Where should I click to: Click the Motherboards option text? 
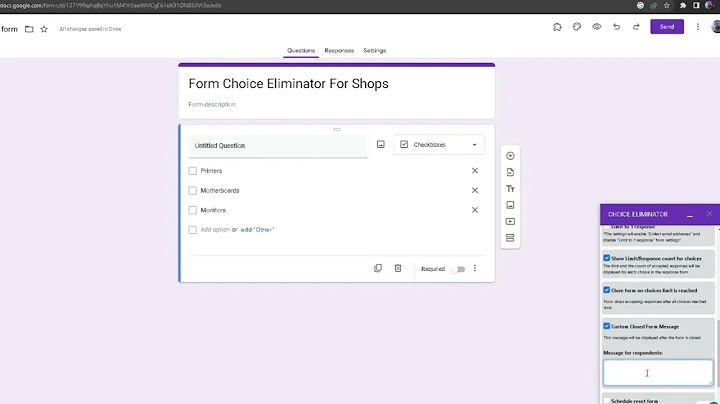(220, 191)
